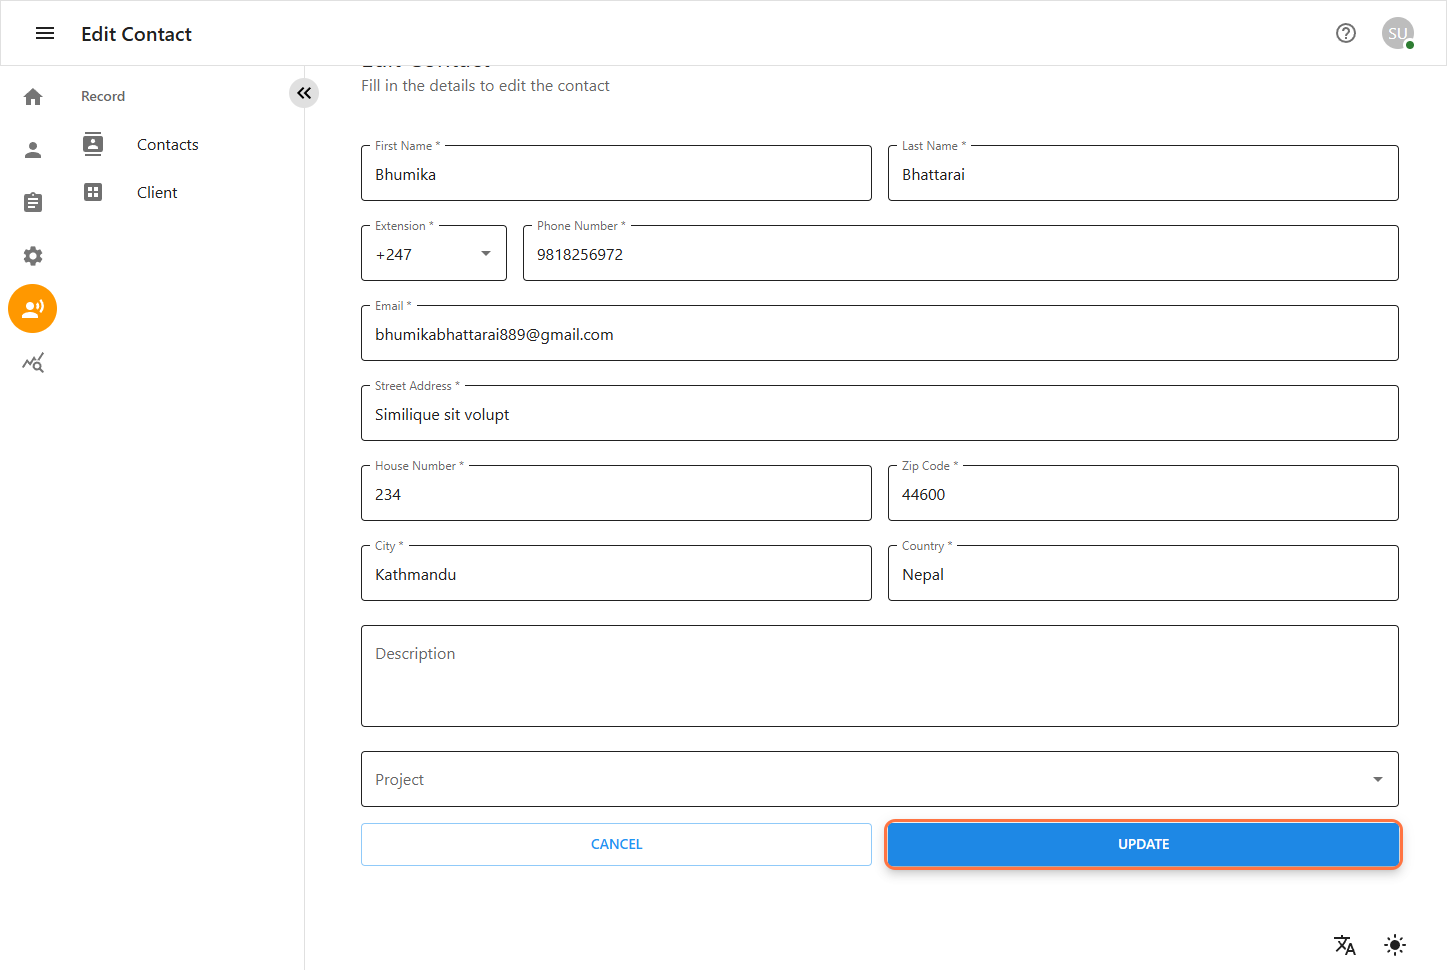Open the person profile sidebar icon

33,150
